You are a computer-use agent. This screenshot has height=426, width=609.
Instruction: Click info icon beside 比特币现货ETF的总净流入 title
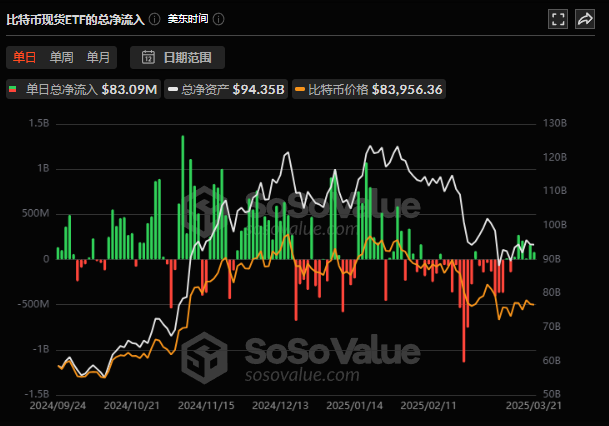pos(155,19)
